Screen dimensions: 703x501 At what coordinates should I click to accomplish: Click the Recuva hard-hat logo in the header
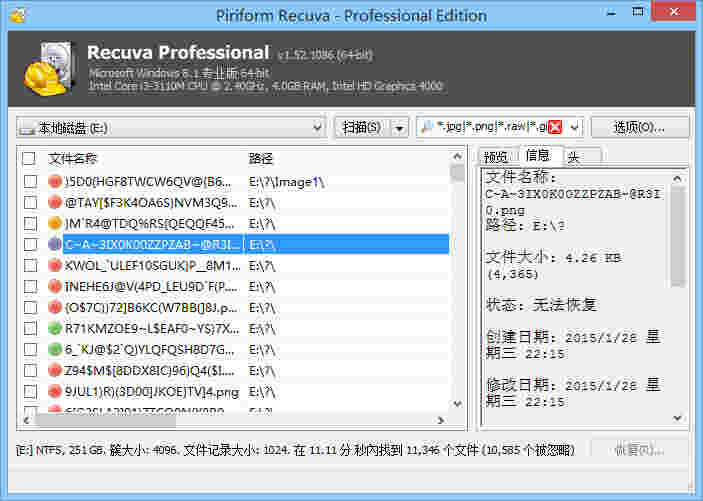(49, 69)
